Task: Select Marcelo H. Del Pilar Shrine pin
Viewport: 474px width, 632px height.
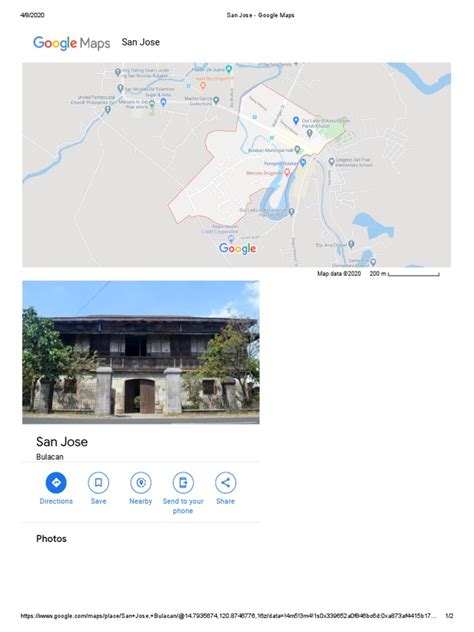Action: click(x=152, y=104)
